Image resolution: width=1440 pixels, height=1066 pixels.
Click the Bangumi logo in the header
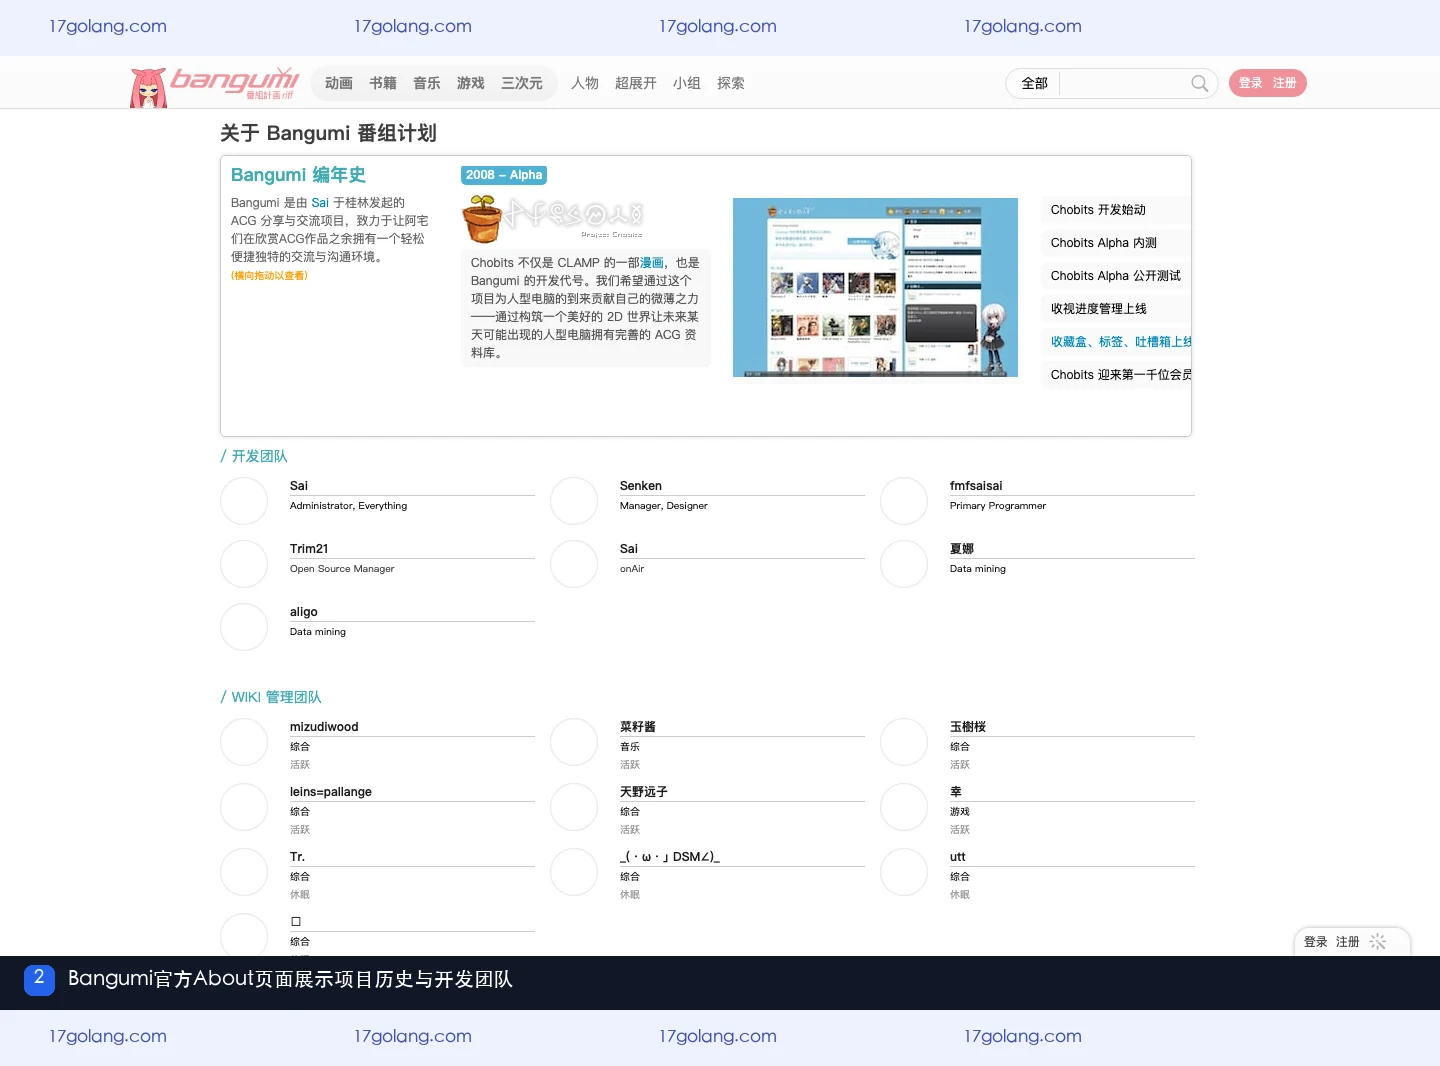coord(215,85)
